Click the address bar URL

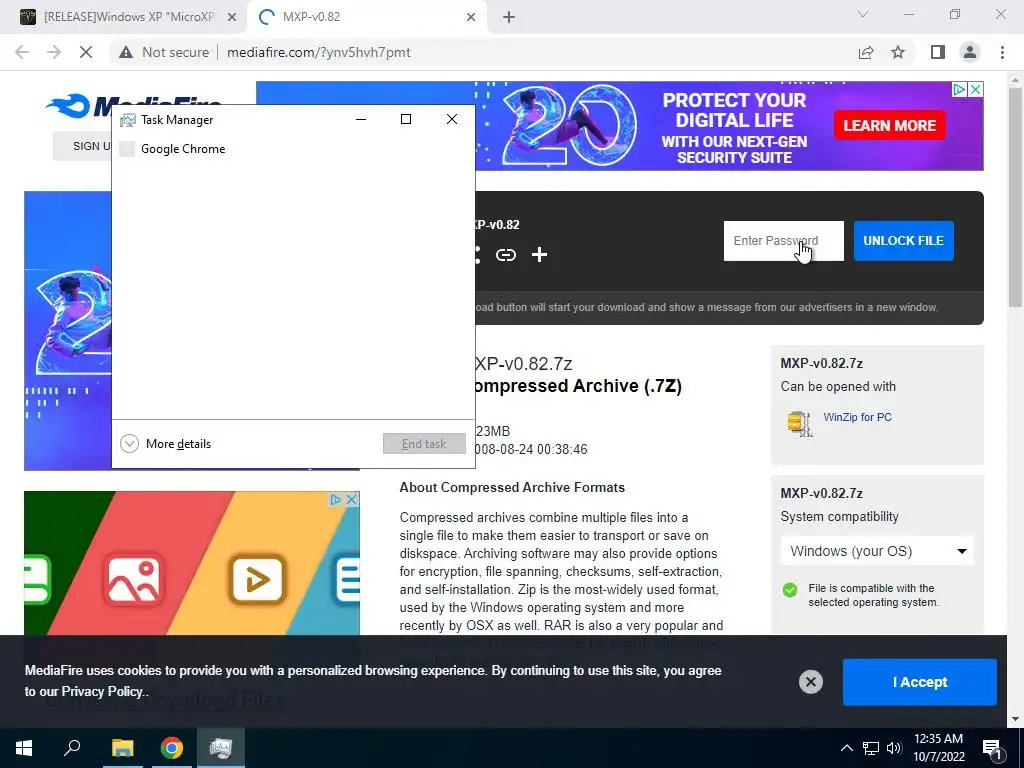[x=319, y=52]
